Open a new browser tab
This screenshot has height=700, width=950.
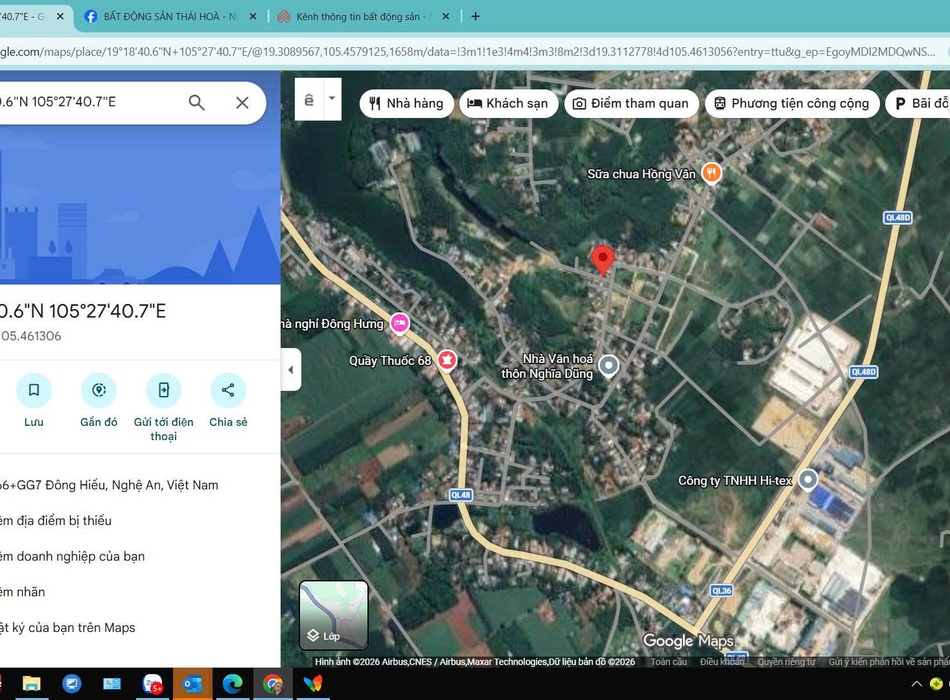click(475, 16)
